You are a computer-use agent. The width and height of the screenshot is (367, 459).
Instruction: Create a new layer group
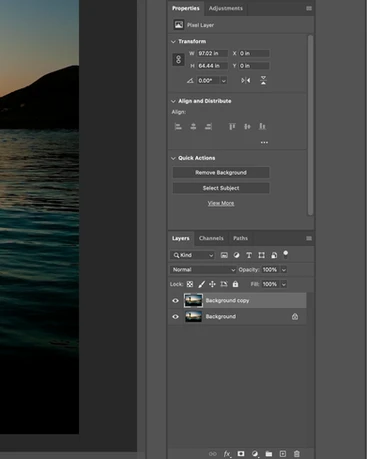pos(269,454)
